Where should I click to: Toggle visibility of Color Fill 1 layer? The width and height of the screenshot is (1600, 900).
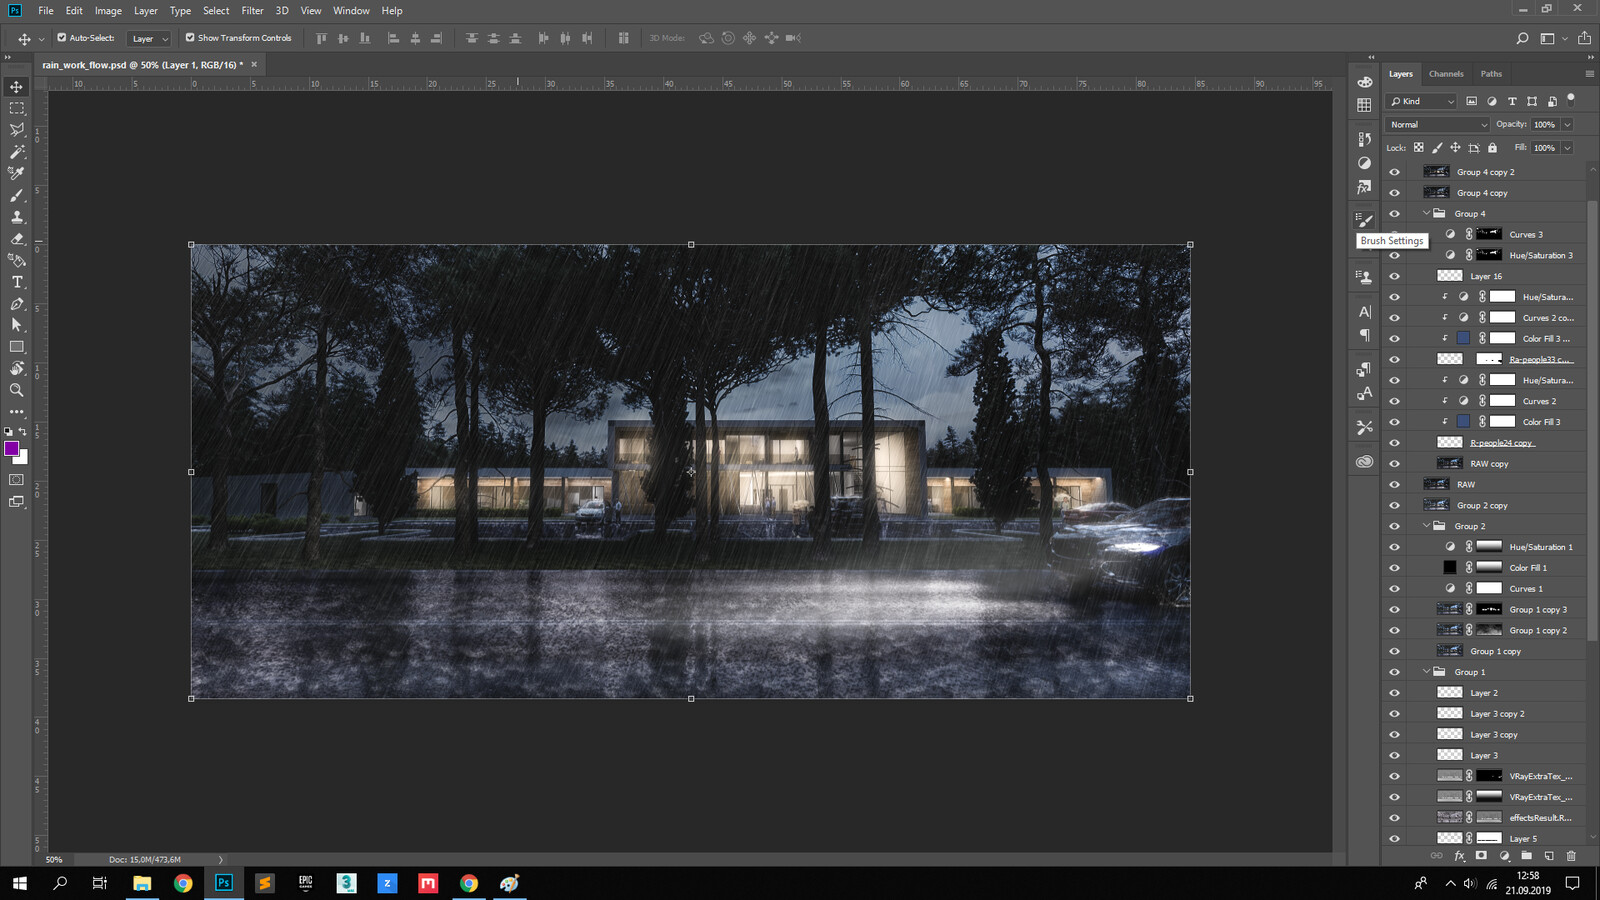[x=1395, y=568]
